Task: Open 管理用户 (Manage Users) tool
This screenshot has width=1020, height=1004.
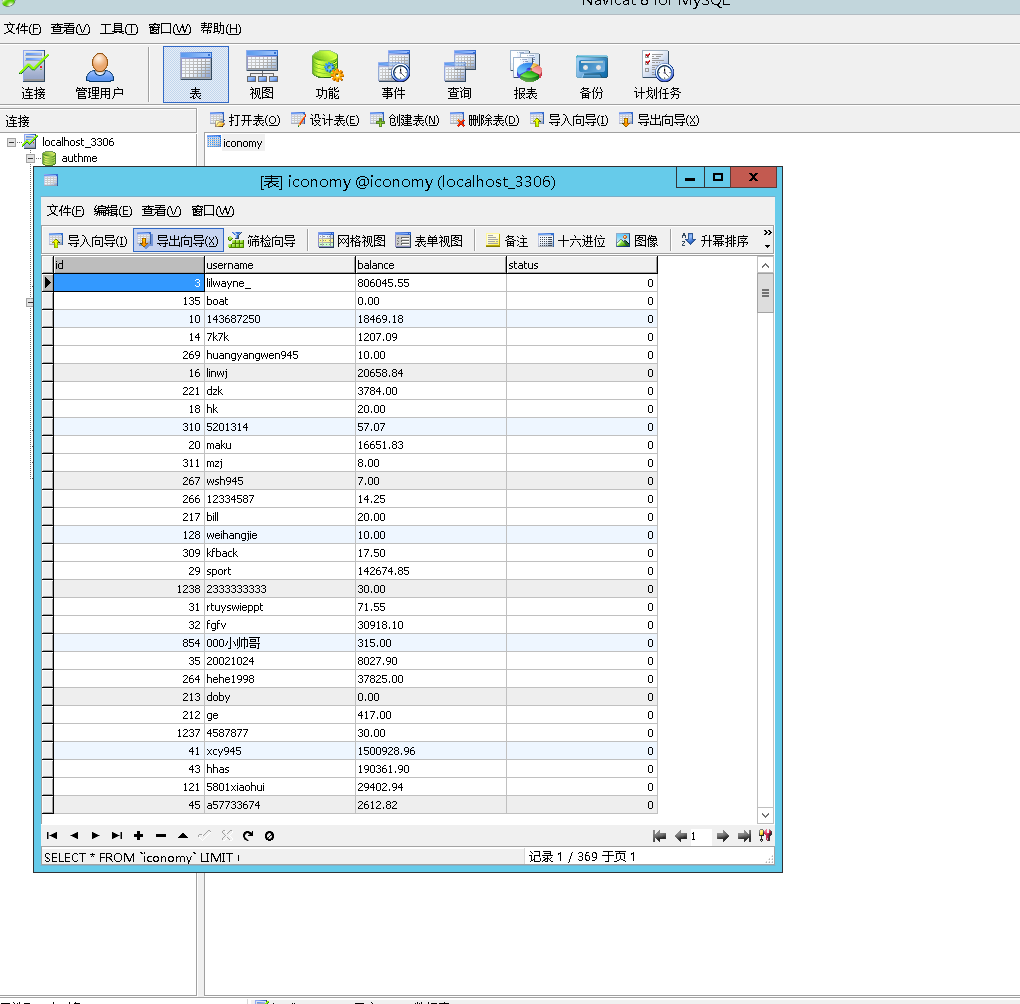Action: [100, 75]
